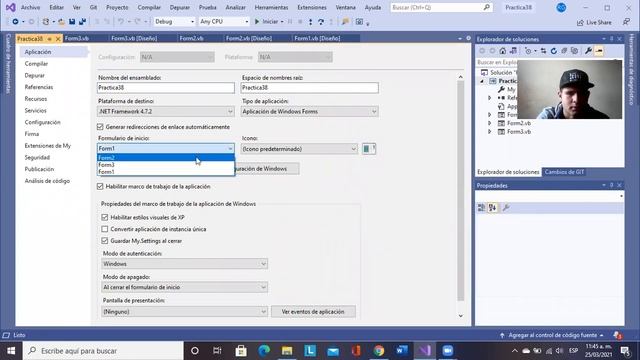Click the Alphabetical sort icon in Properties panel
This screenshot has height=360, width=640.
pos(493,208)
